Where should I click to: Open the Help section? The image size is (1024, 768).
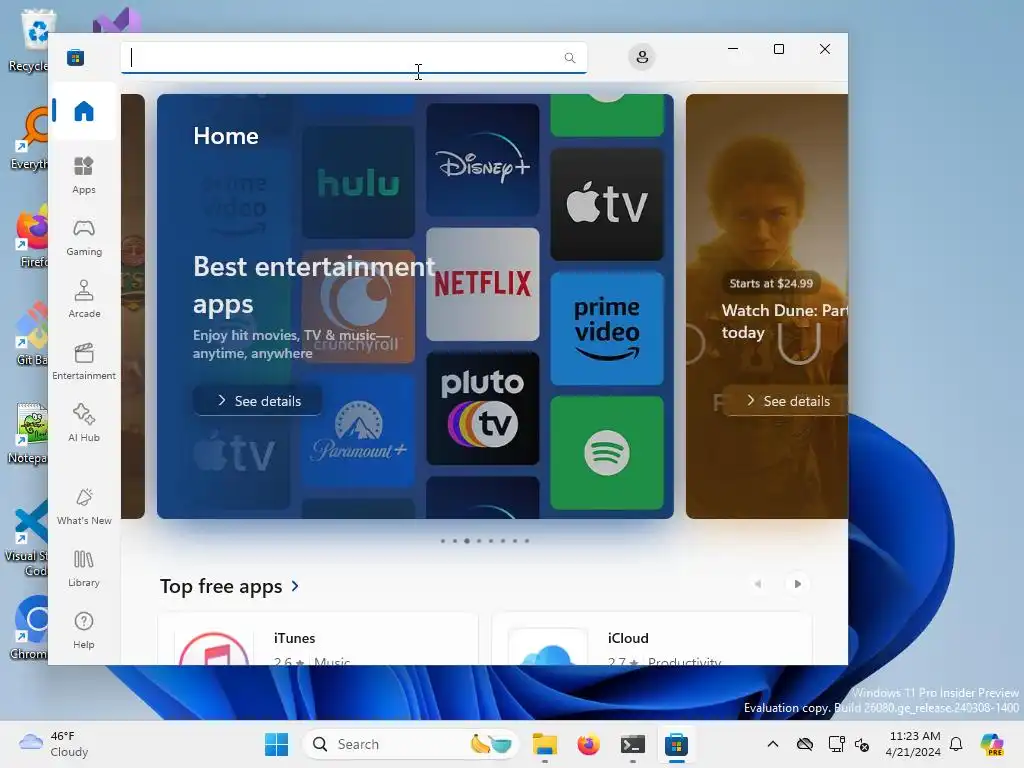pos(84,630)
